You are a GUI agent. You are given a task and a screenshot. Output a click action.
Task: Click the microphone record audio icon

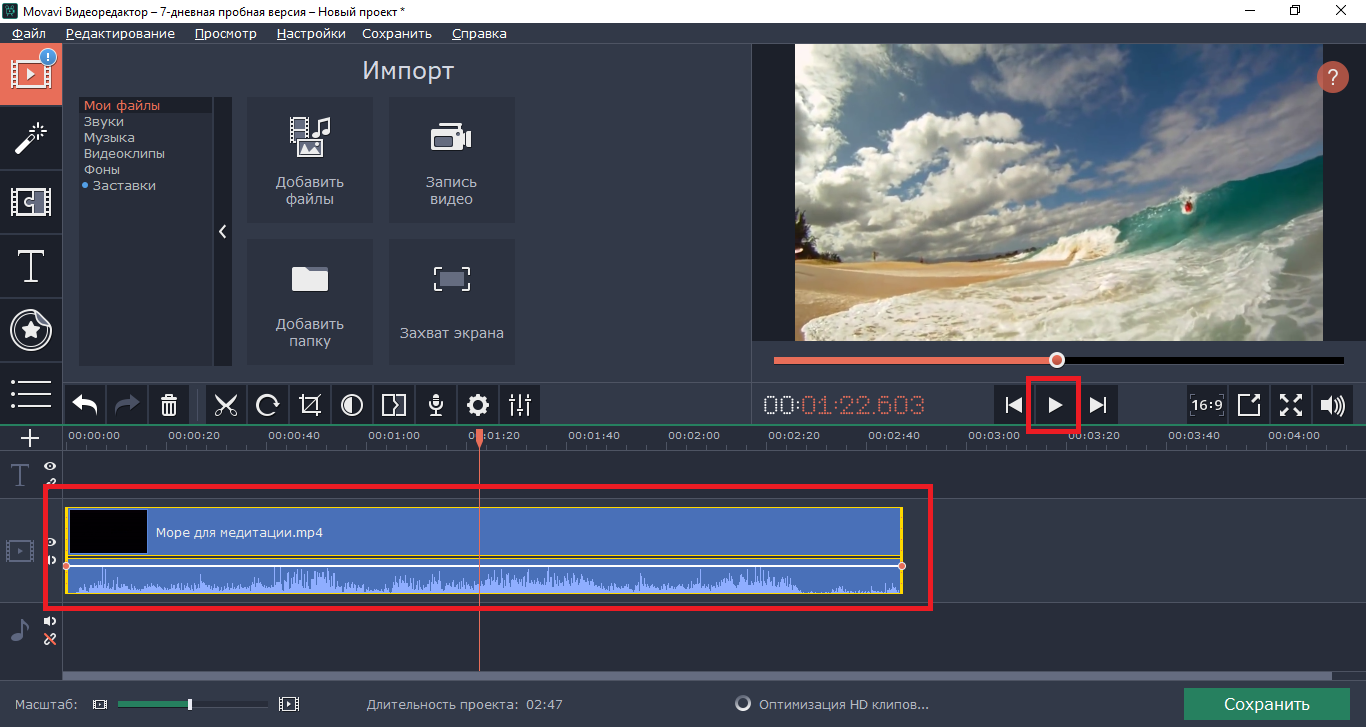436,405
